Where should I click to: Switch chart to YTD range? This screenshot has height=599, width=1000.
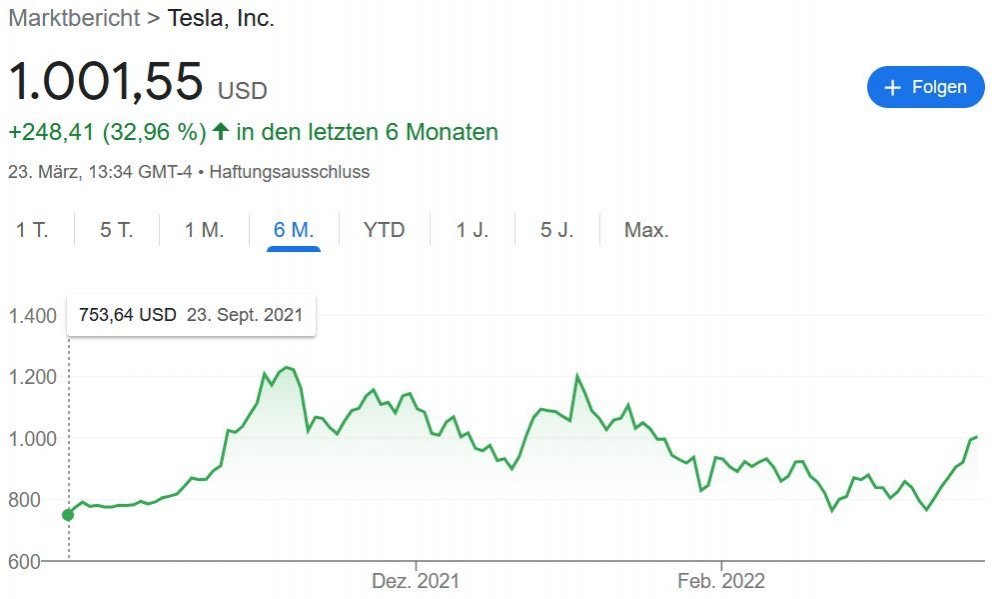384,230
